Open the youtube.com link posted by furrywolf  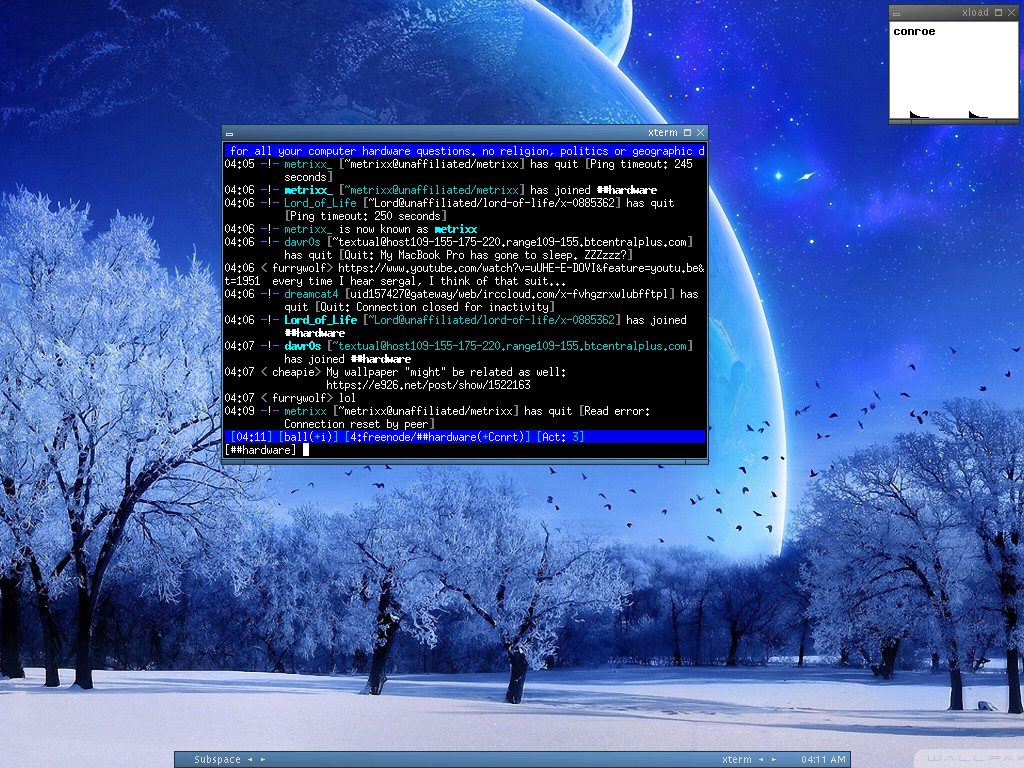(x=521, y=268)
